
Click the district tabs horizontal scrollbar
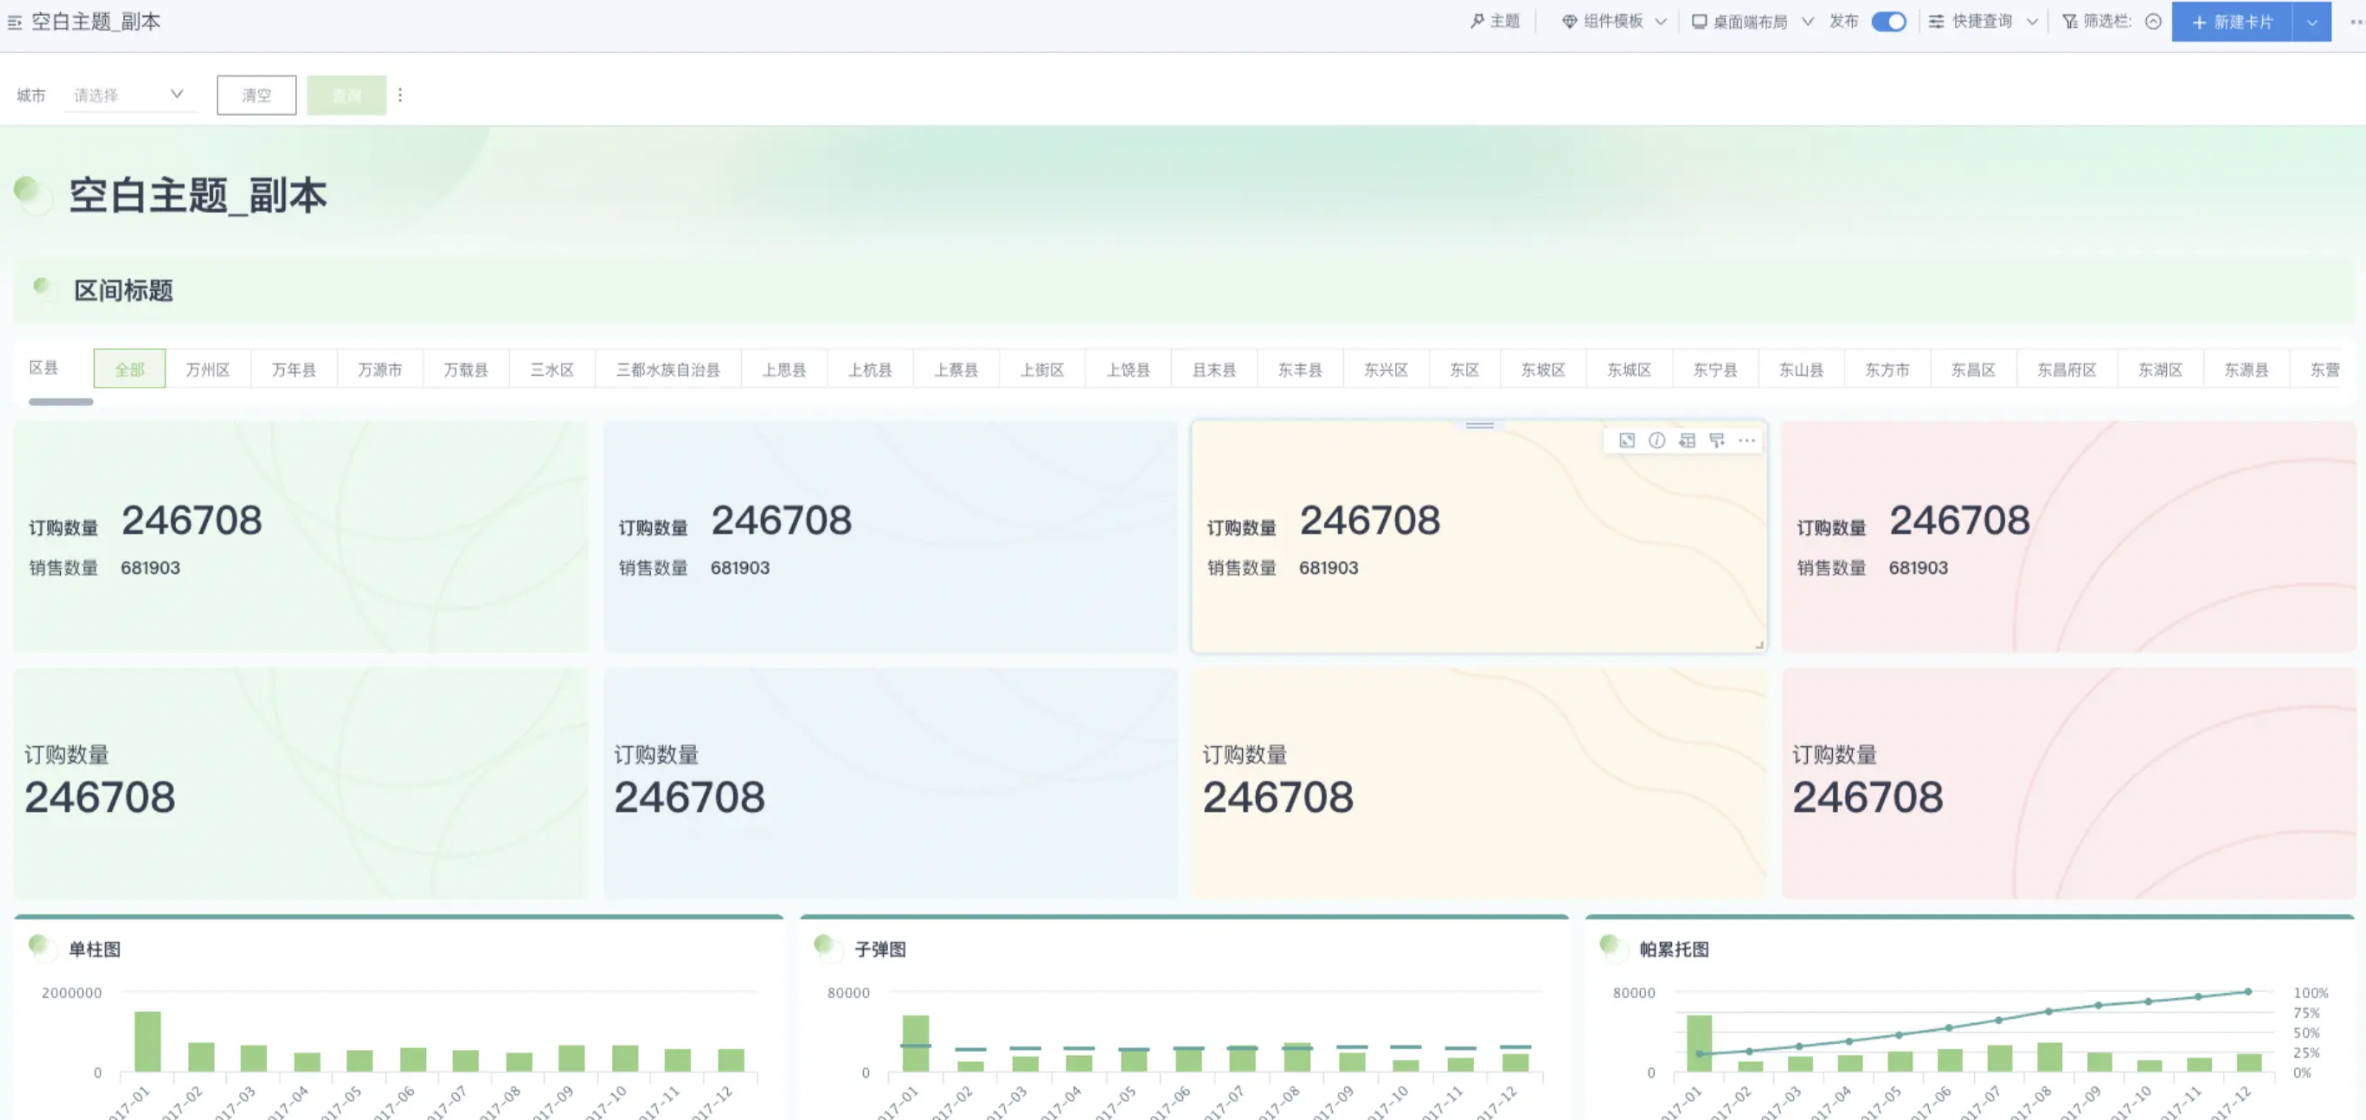click(61, 402)
